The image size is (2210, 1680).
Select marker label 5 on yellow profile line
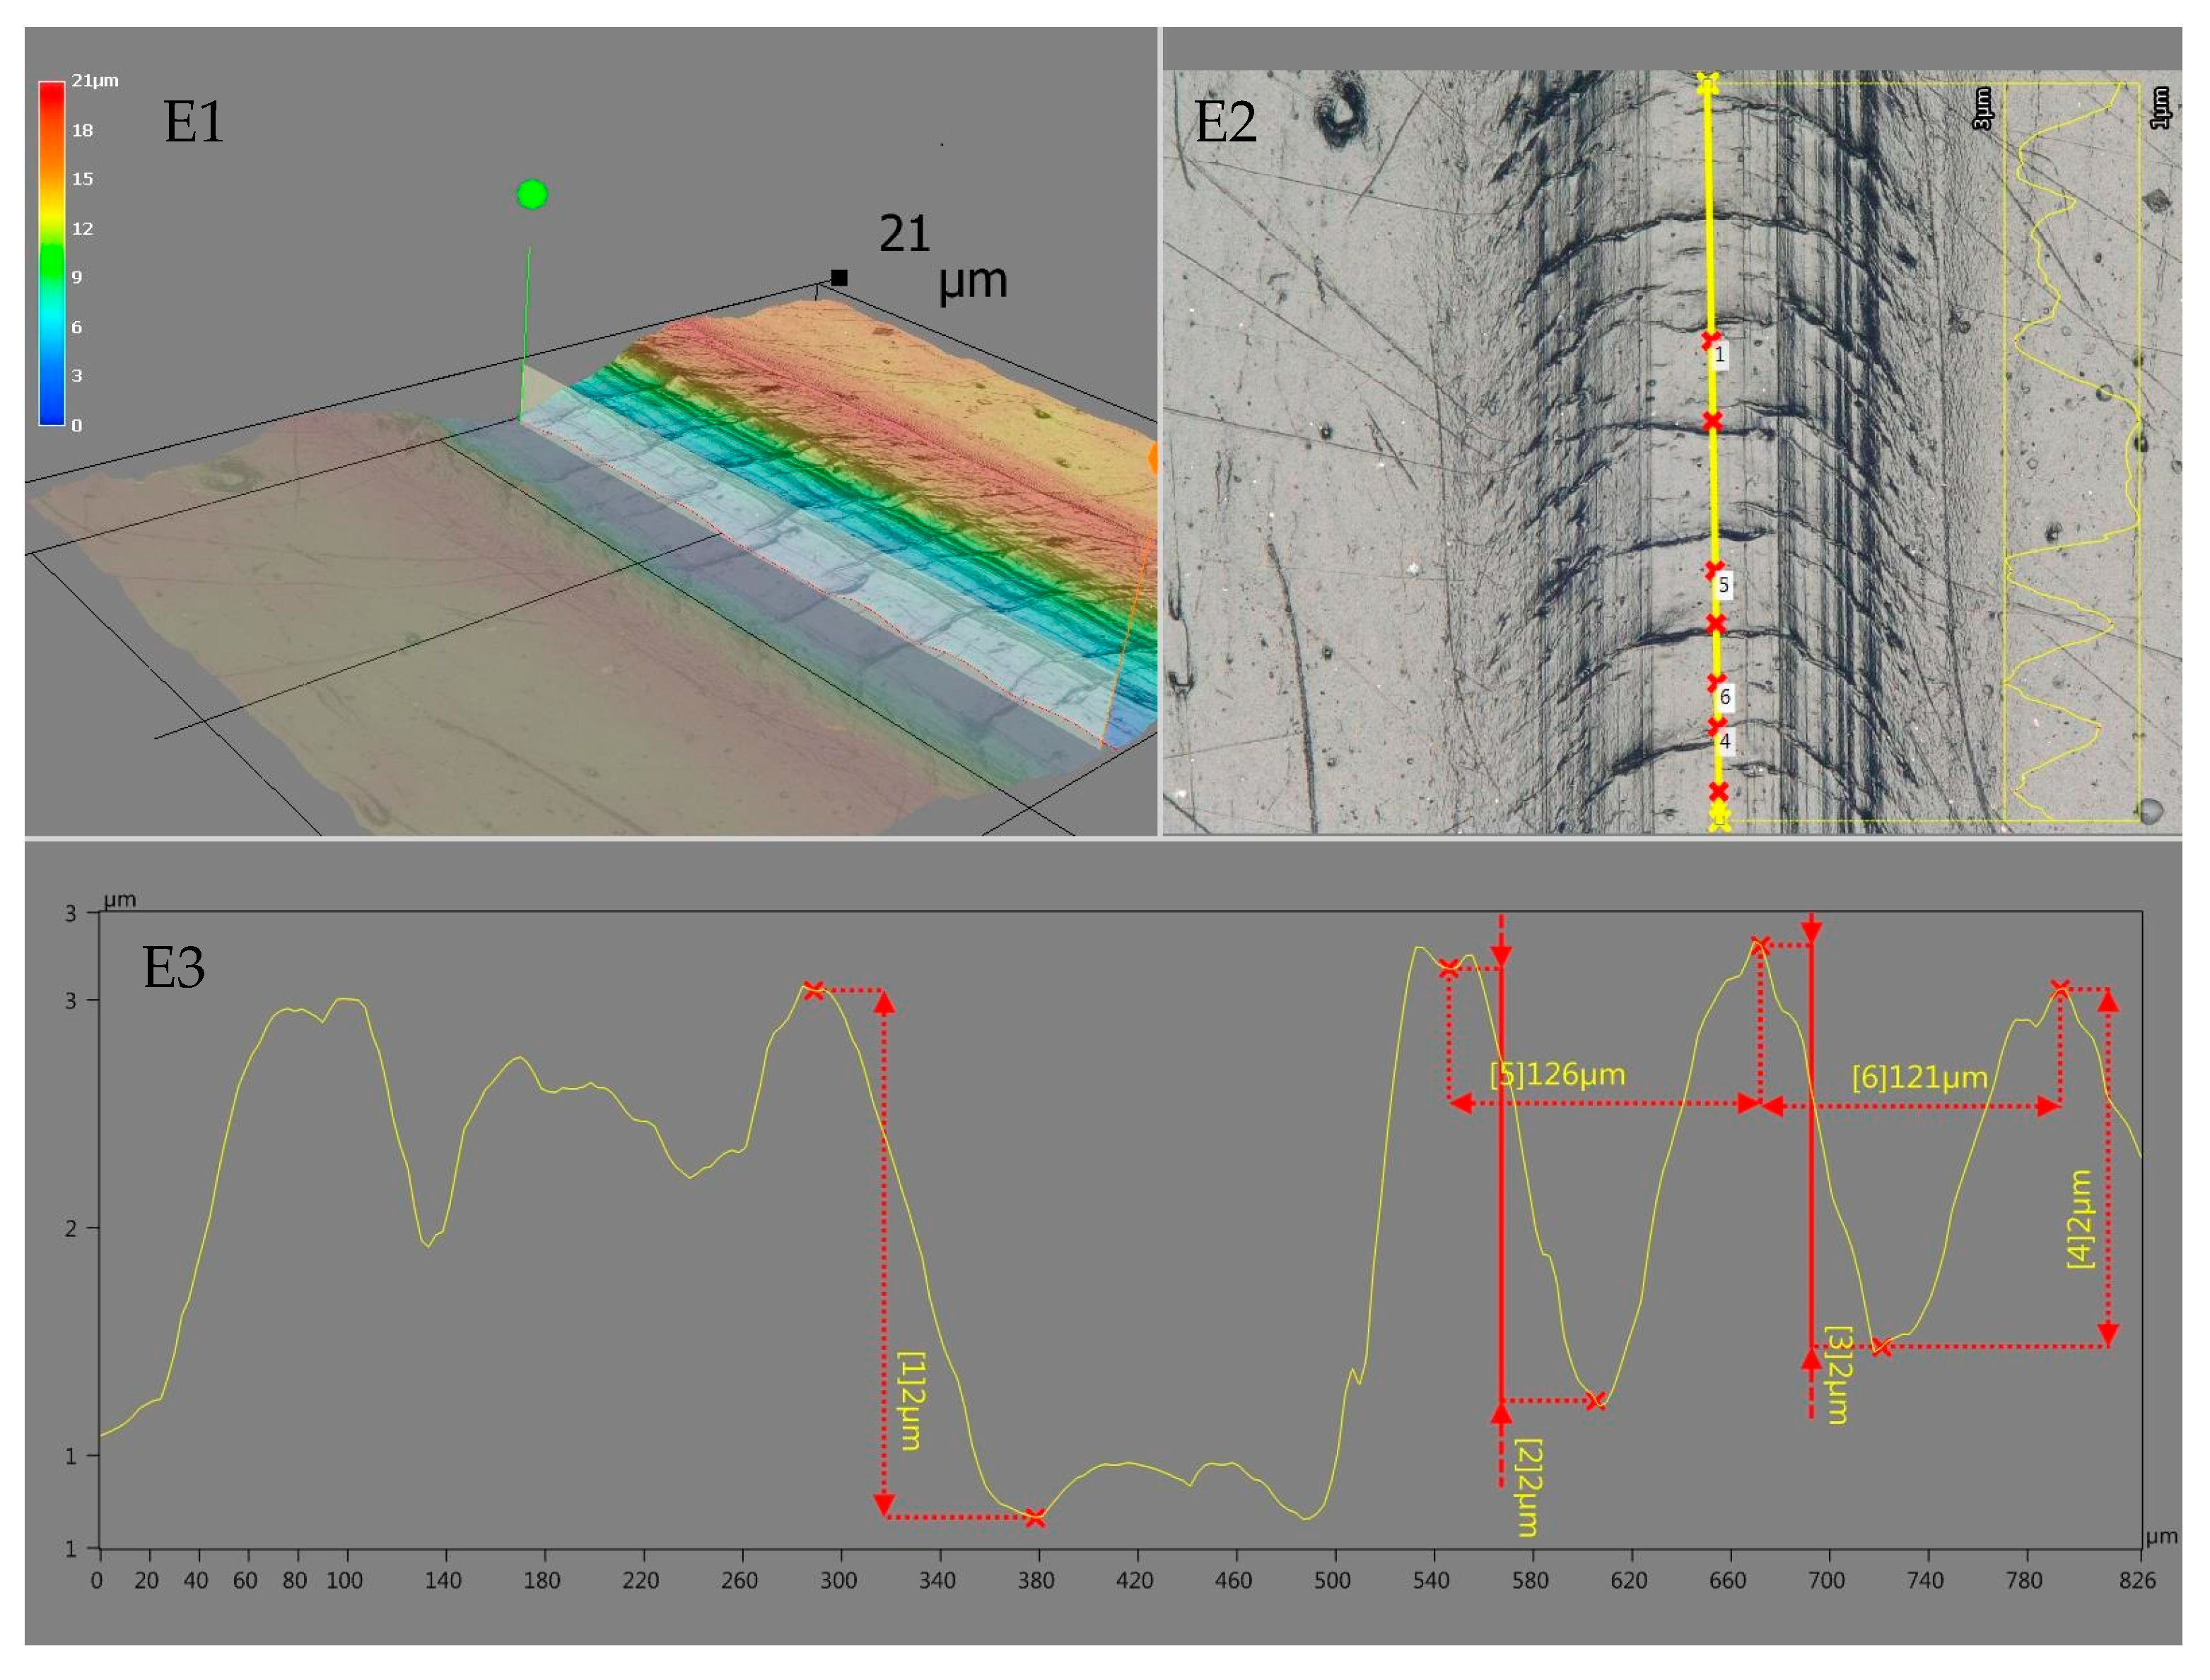pyautogui.click(x=1723, y=585)
